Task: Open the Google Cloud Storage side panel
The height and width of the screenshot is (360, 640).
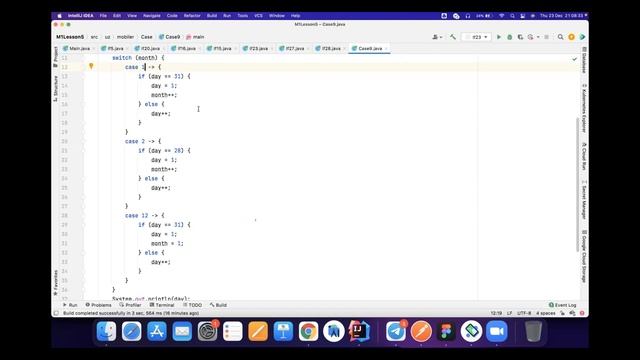Action: coord(584,256)
